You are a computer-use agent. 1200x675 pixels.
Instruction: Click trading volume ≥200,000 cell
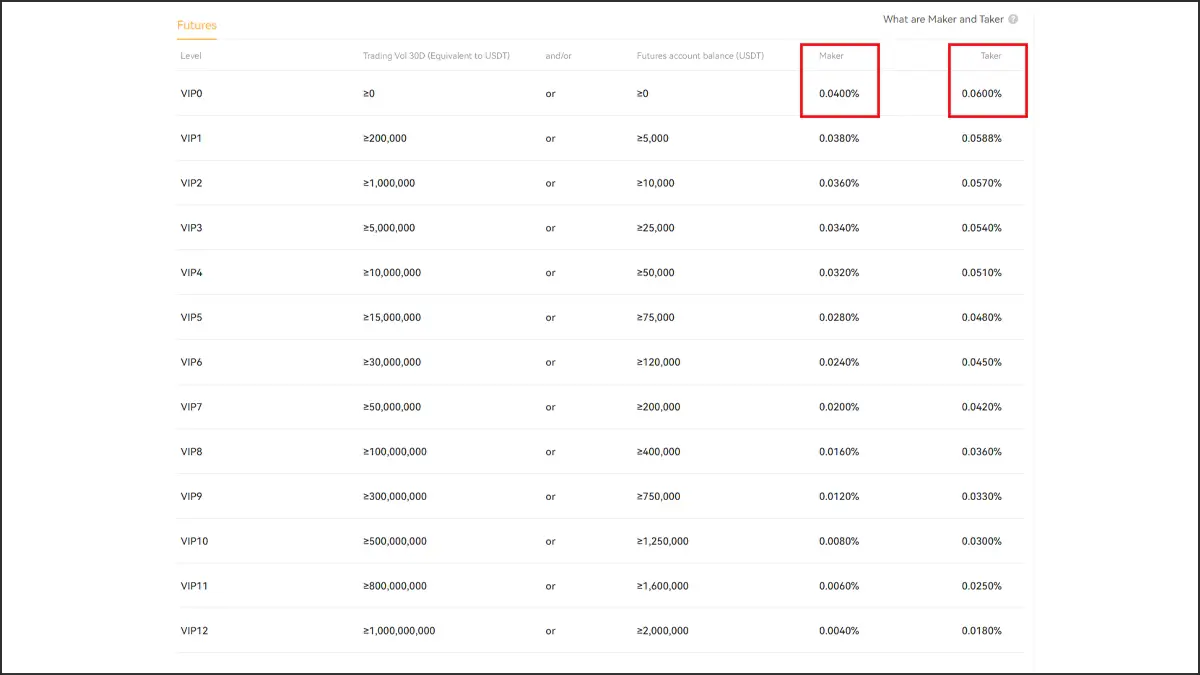pyautogui.click(x=385, y=138)
